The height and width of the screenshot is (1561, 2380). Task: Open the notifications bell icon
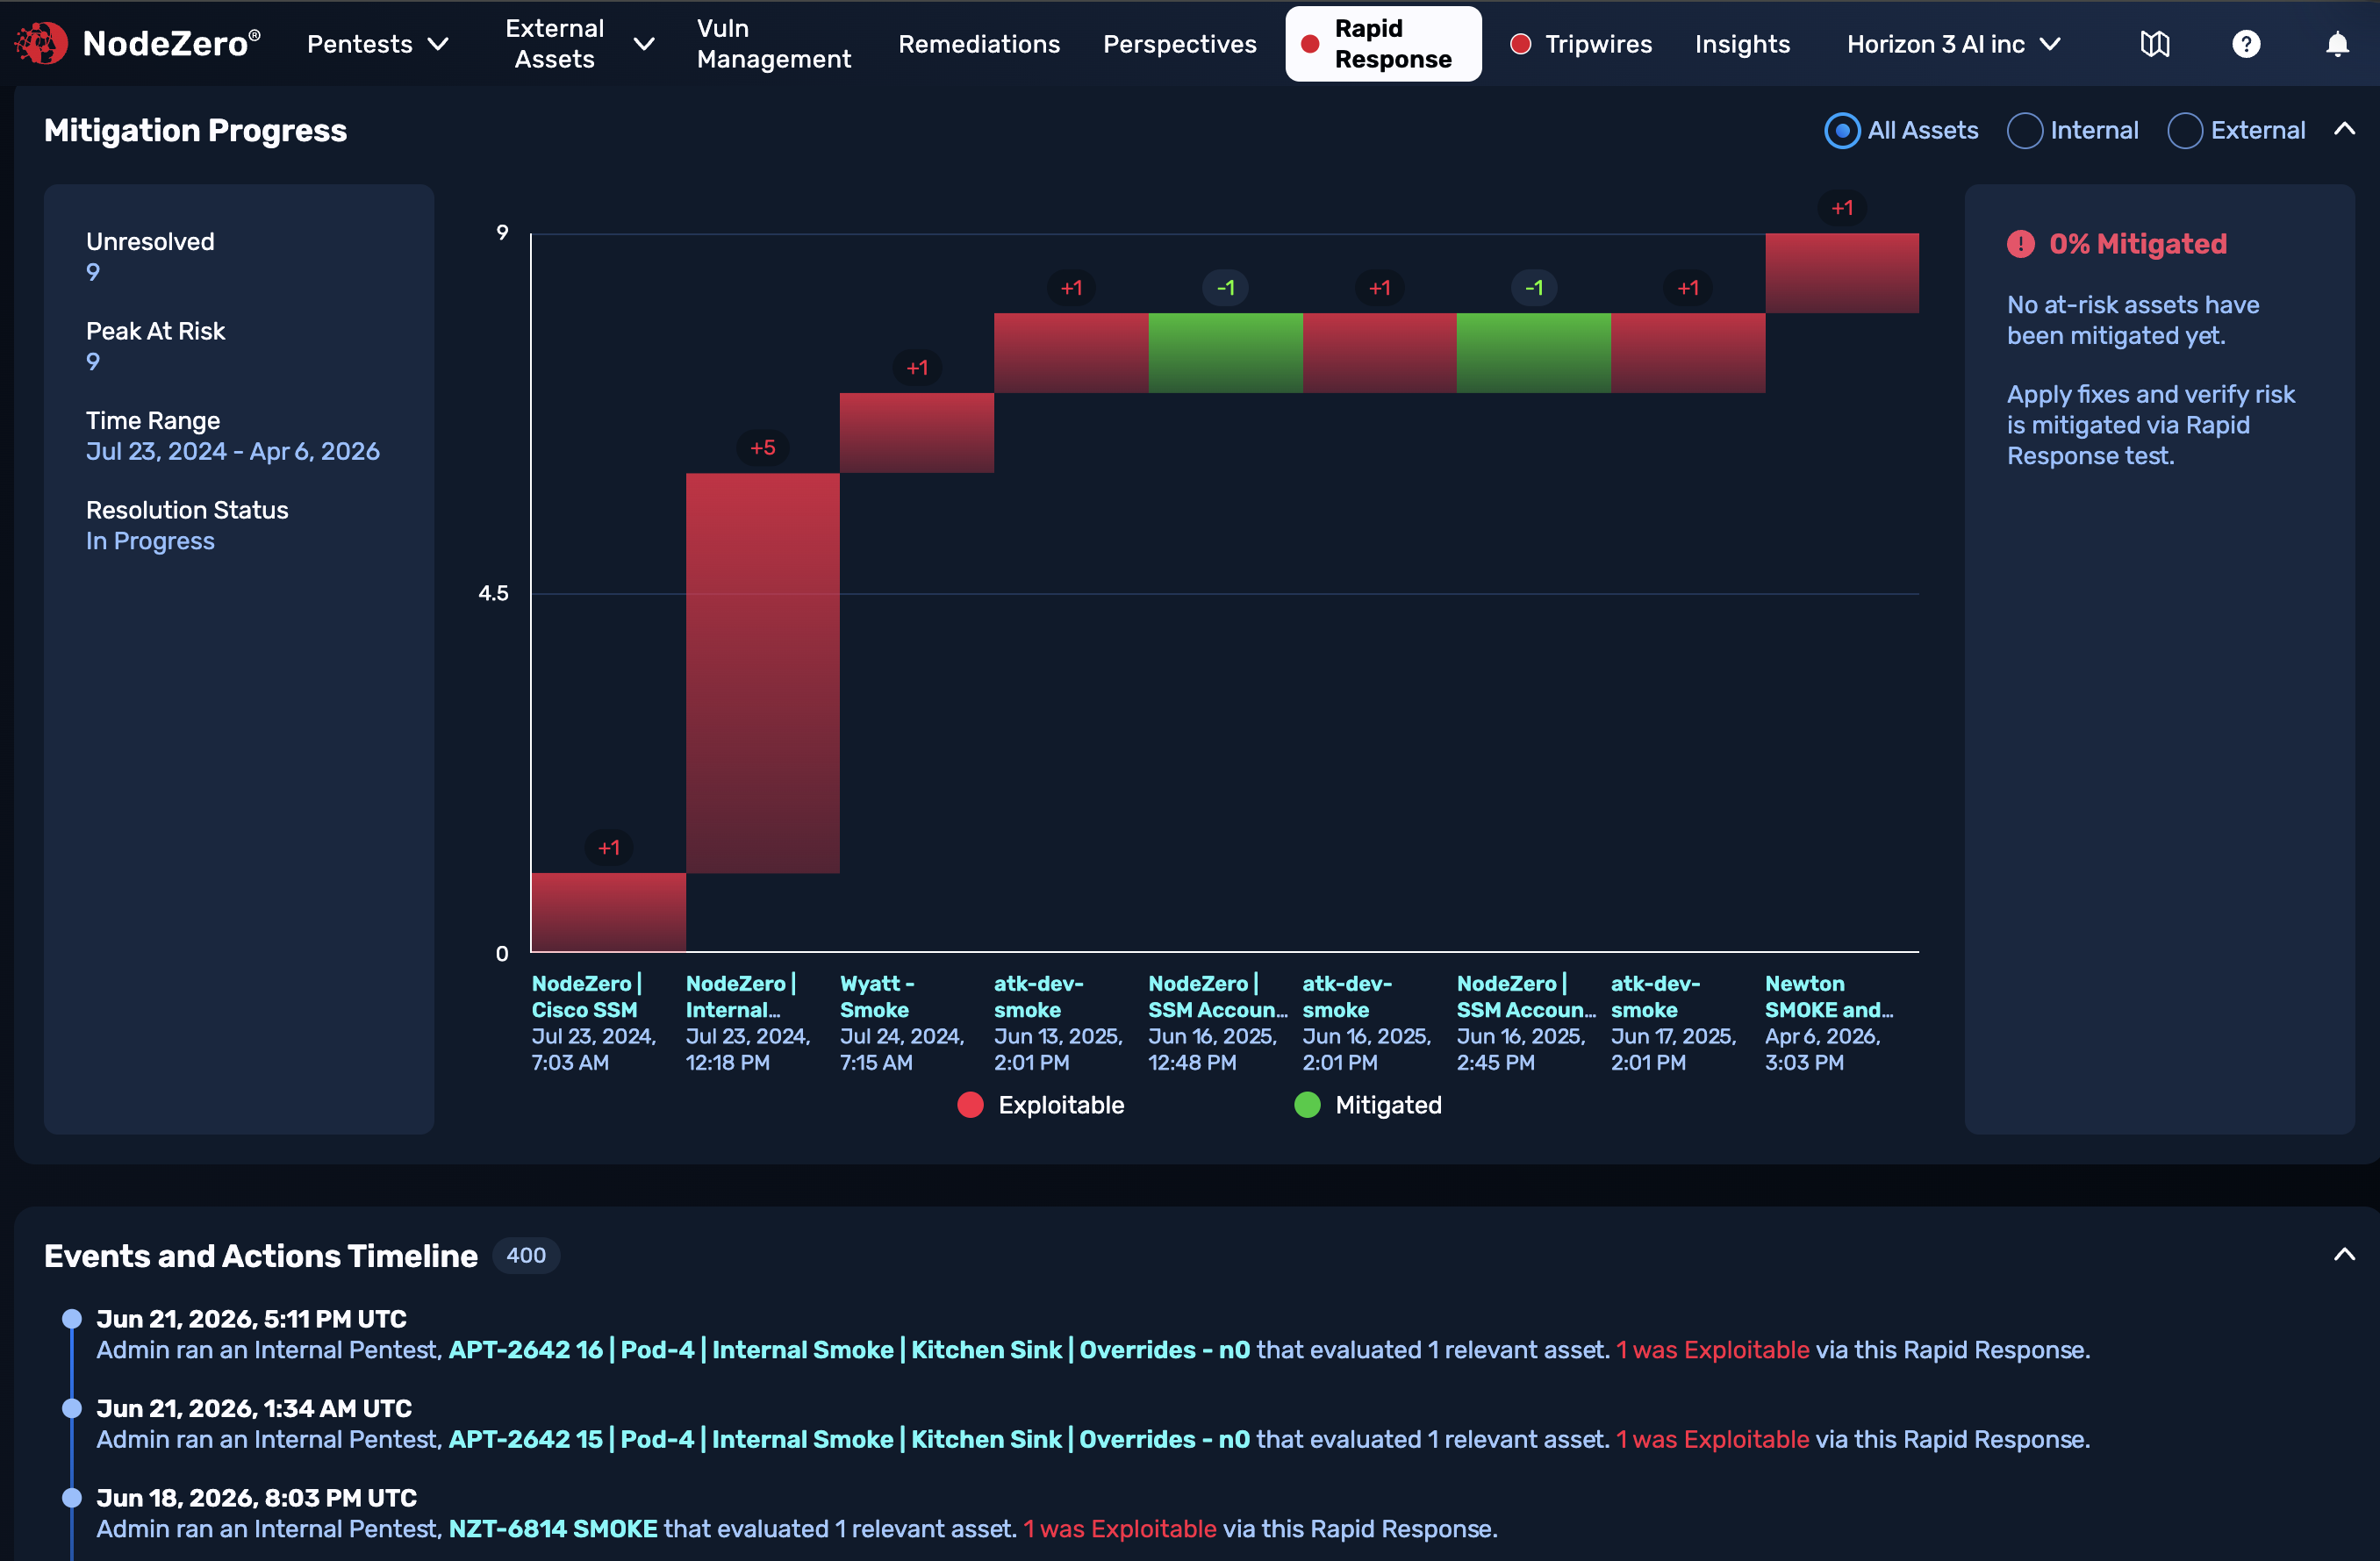point(2336,44)
